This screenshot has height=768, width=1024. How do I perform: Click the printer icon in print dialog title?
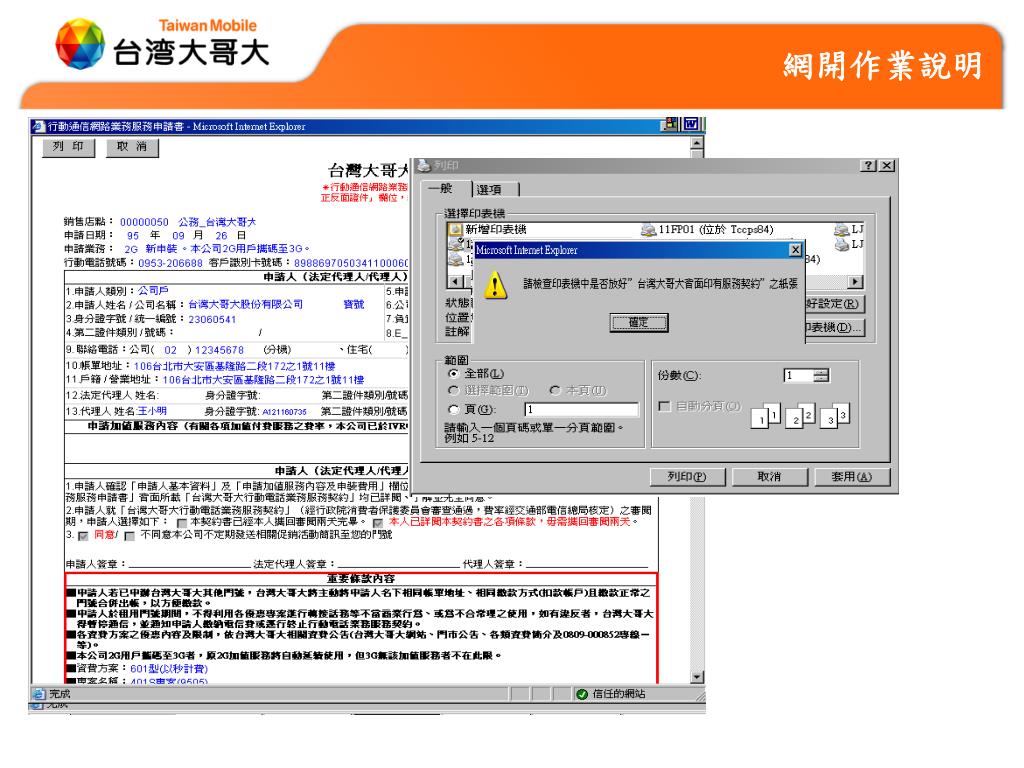pyautogui.click(x=424, y=165)
